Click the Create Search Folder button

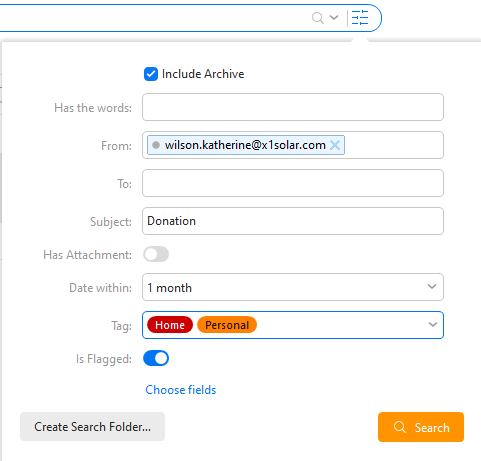92,427
